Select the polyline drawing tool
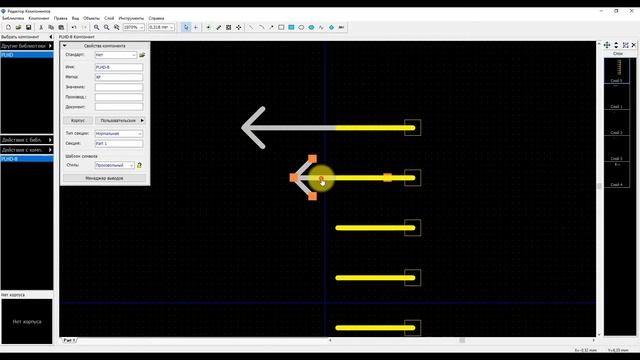The height and width of the screenshot is (360, 640). tap(321, 27)
